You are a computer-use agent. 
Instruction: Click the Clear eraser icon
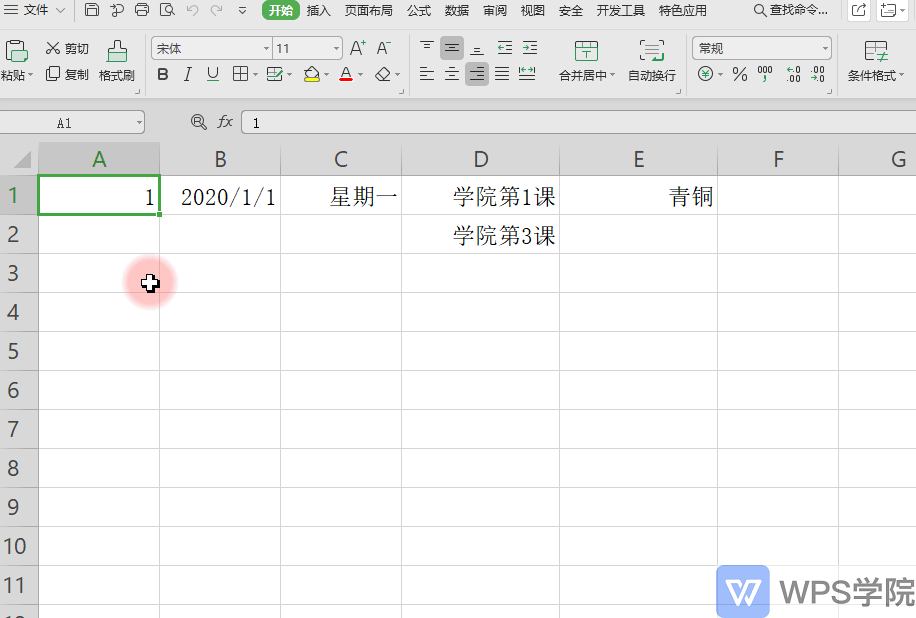coord(383,74)
